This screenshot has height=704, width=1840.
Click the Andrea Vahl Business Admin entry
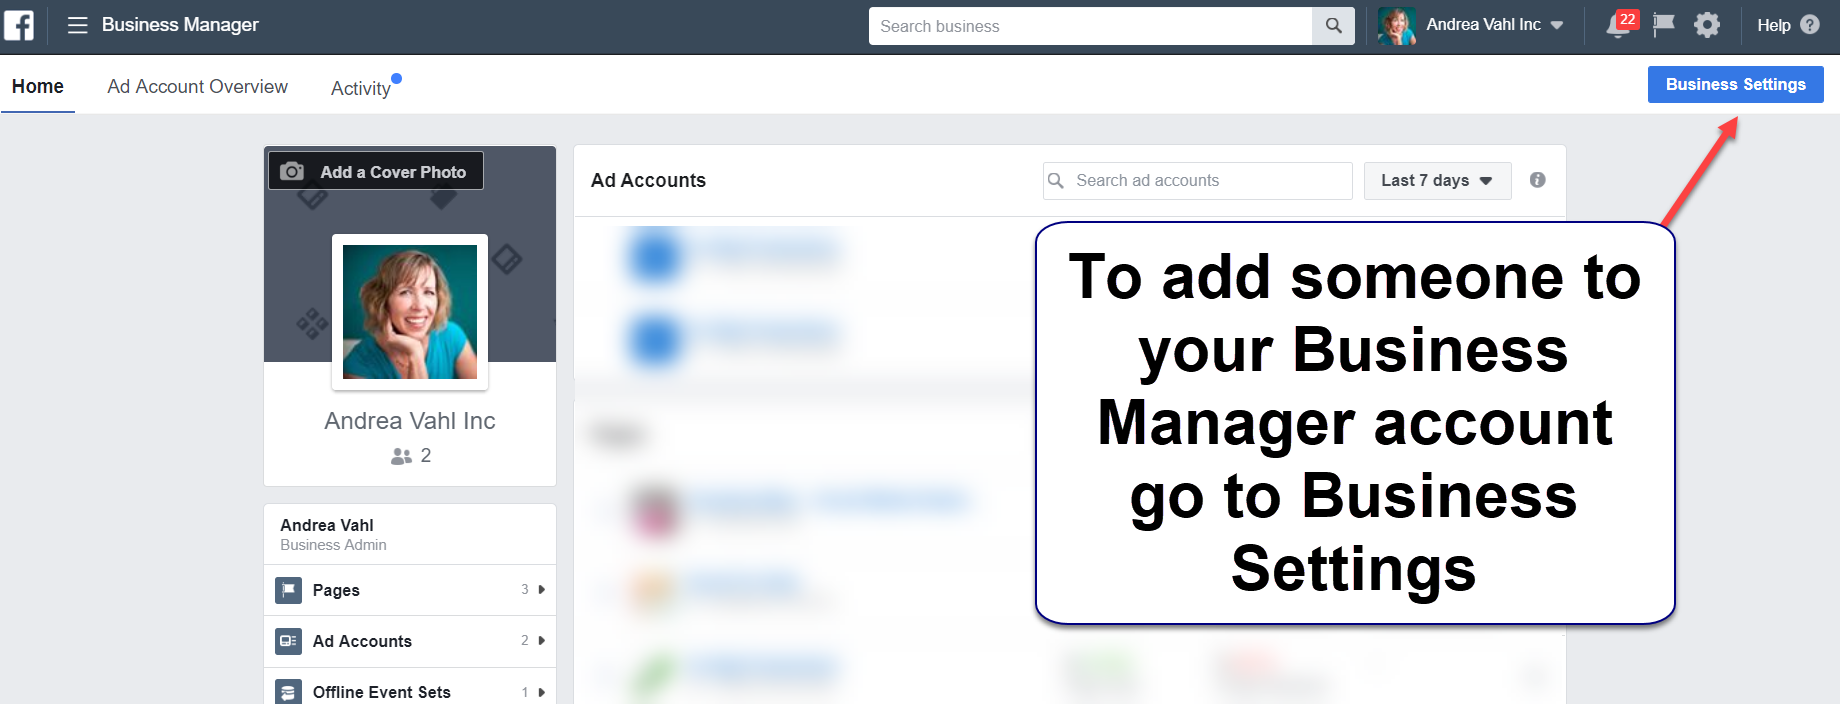(410, 534)
